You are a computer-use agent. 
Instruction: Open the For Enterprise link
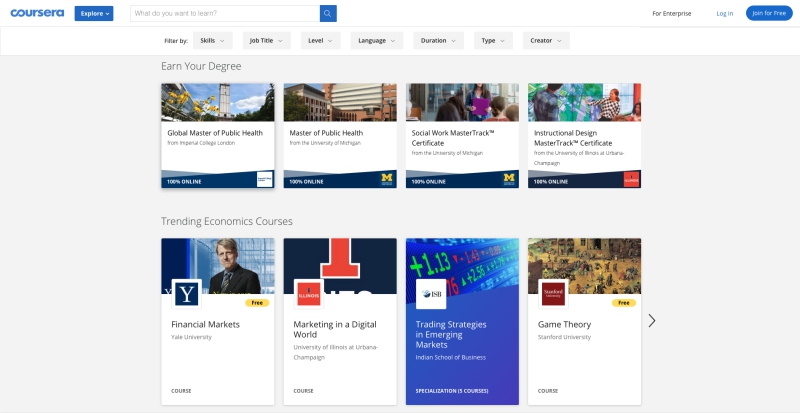[671, 13]
